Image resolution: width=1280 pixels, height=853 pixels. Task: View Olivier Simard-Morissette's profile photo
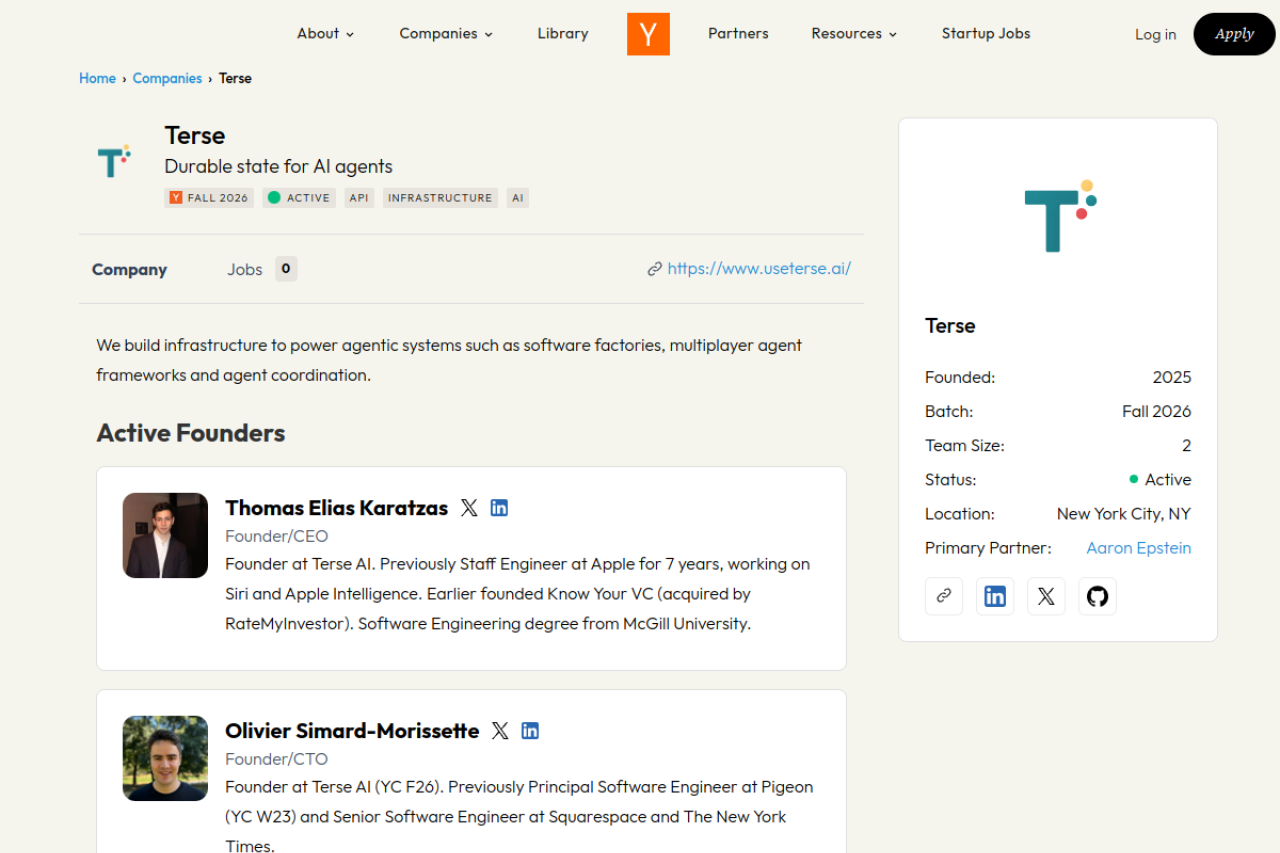pos(165,758)
